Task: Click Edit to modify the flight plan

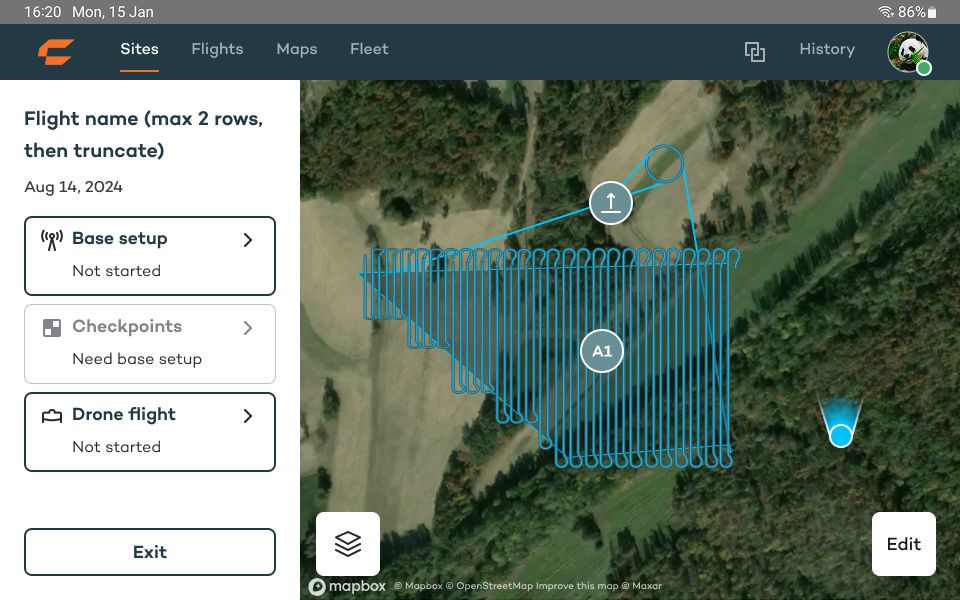Action: click(903, 544)
